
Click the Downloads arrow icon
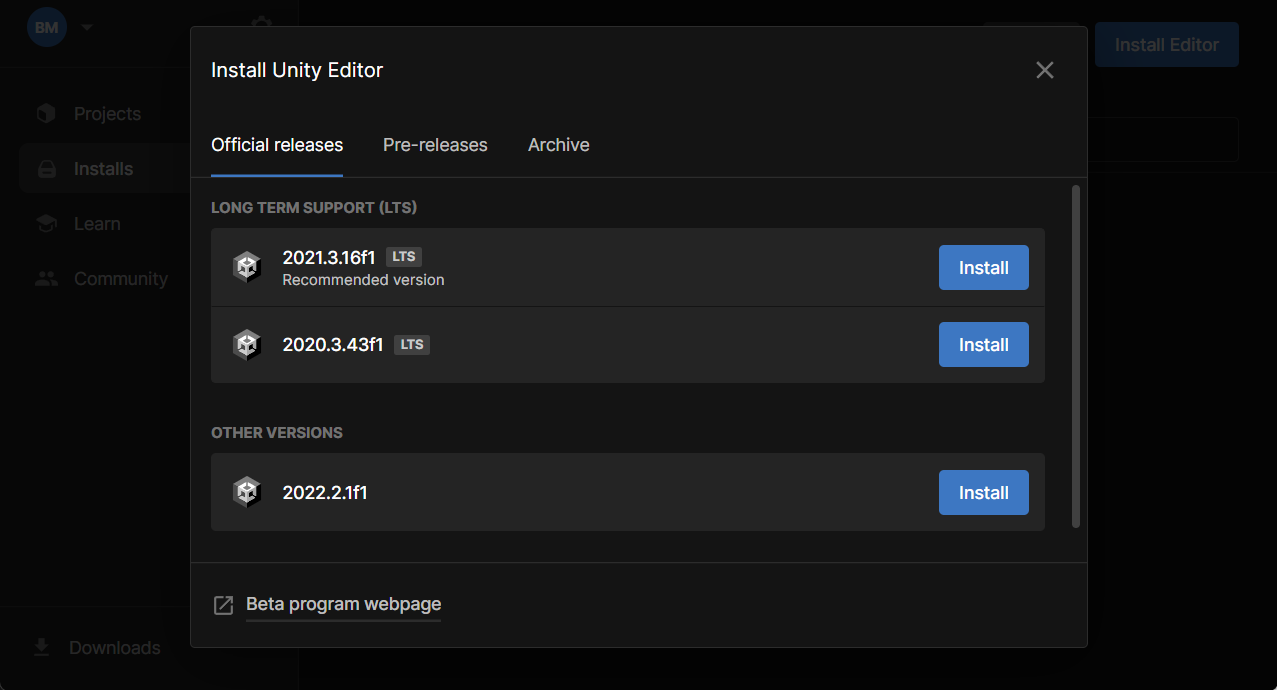coord(42,648)
